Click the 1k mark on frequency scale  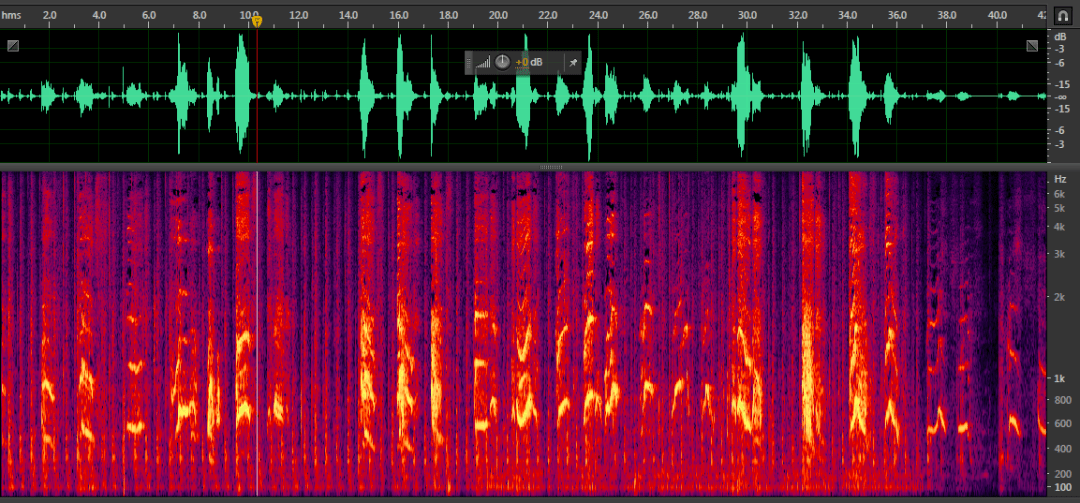(1060, 378)
